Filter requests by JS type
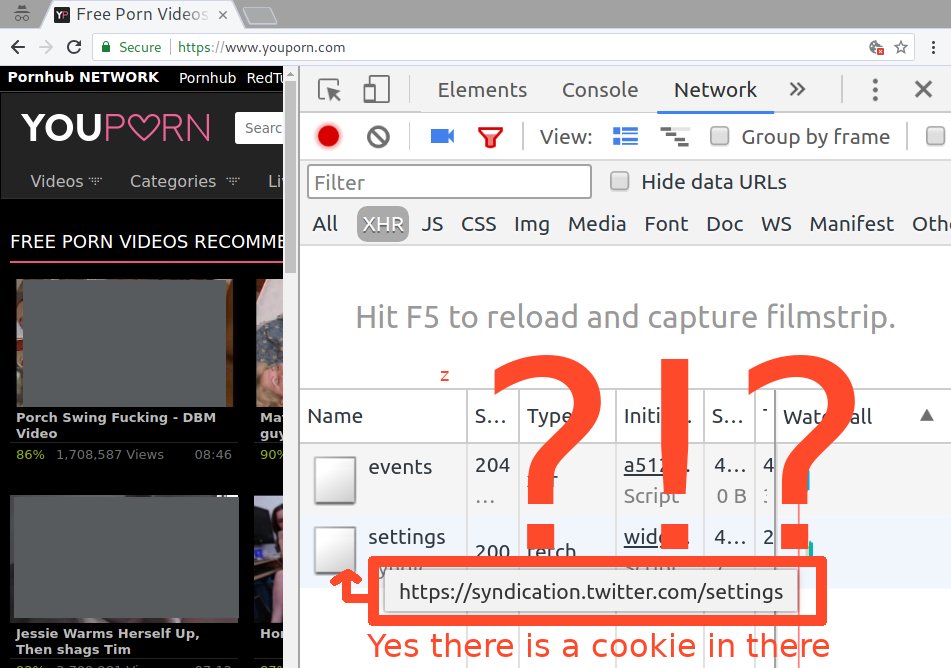Image resolution: width=951 pixels, height=668 pixels. tap(432, 224)
